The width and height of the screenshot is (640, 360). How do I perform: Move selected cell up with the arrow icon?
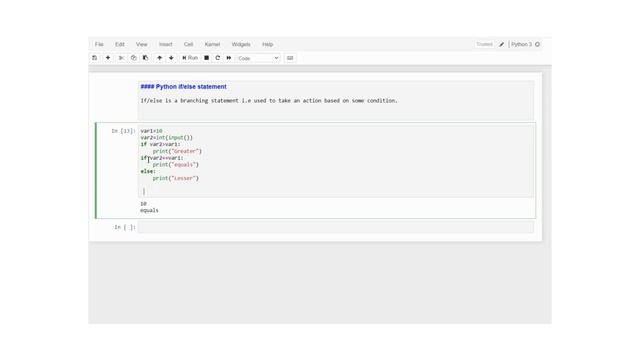pyautogui.click(x=160, y=58)
